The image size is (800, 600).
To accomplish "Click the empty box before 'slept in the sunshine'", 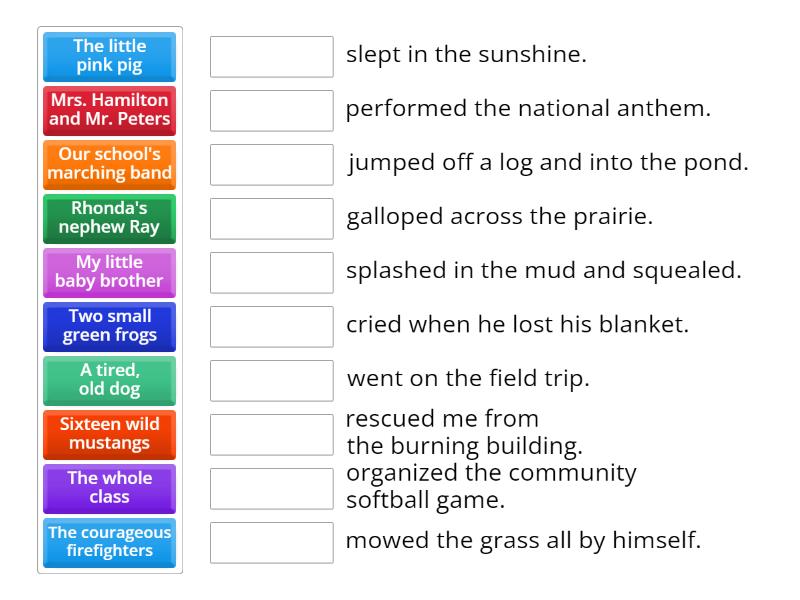I will pyautogui.click(x=272, y=57).
